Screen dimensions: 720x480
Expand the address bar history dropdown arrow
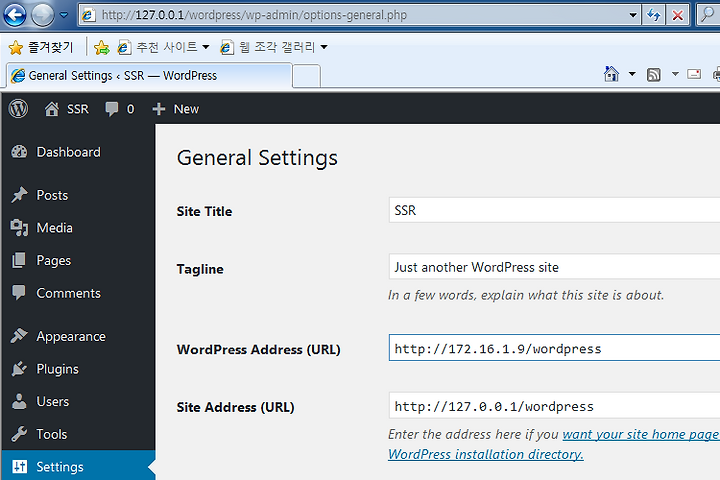coord(633,15)
